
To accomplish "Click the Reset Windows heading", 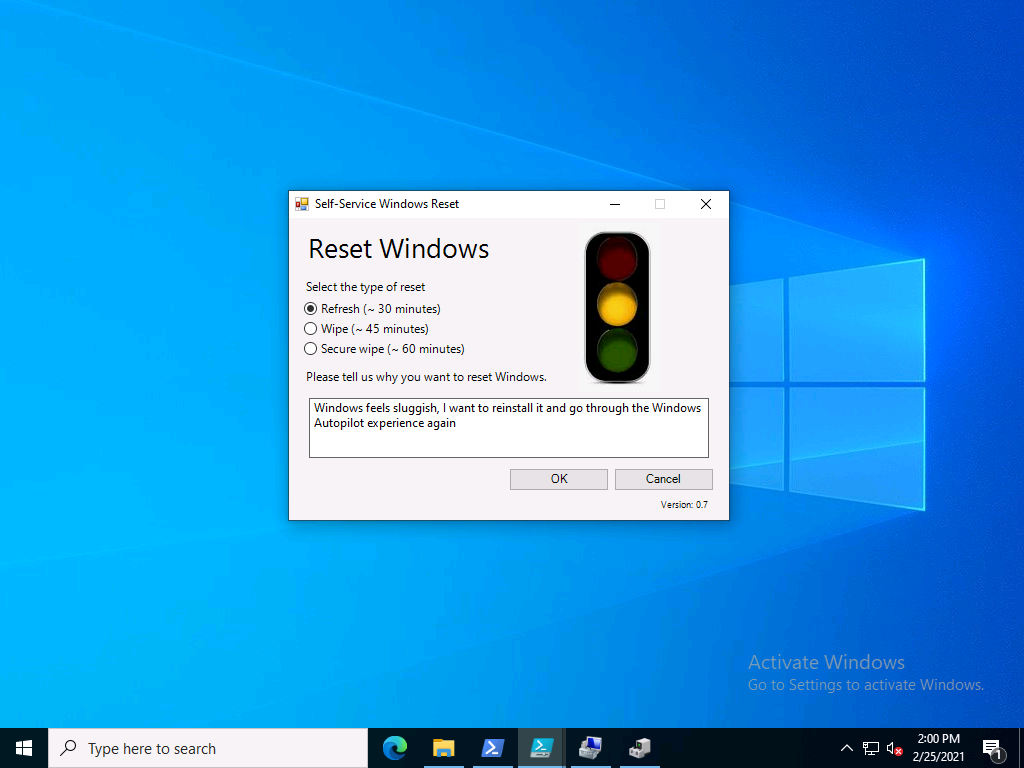I will pyautogui.click(x=398, y=249).
